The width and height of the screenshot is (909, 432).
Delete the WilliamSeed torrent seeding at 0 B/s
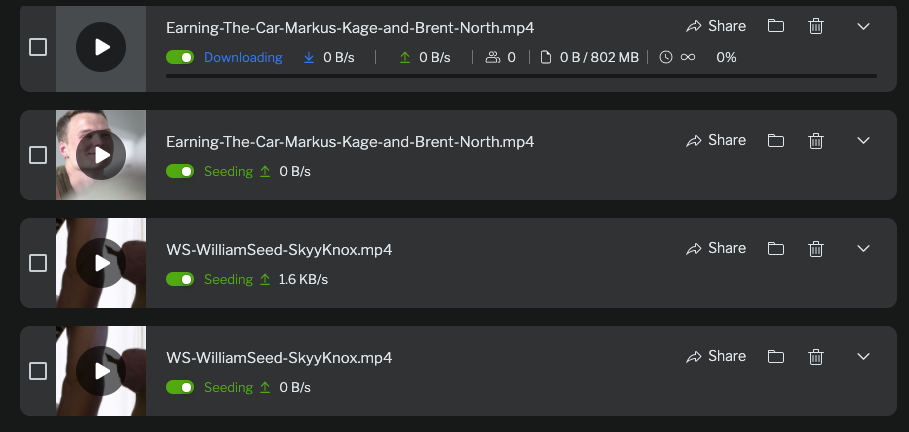(816, 356)
